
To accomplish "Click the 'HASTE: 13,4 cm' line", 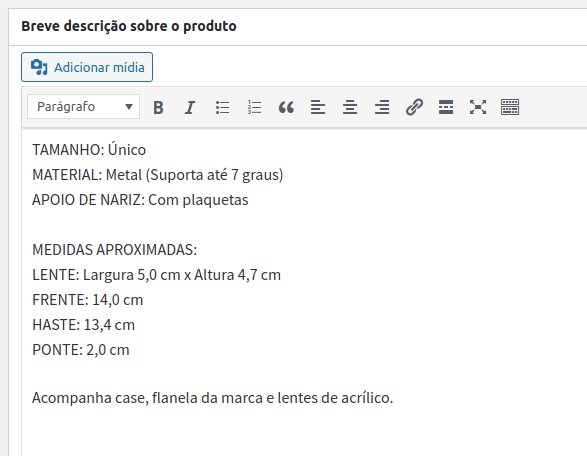I will (83, 325).
